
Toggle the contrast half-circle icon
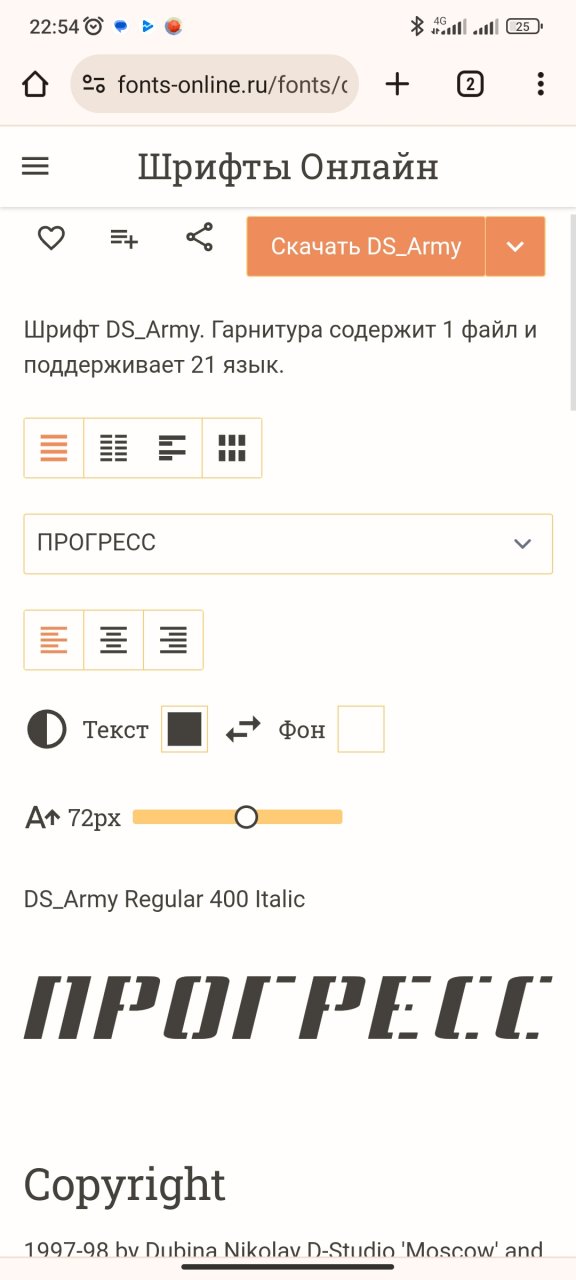46,730
